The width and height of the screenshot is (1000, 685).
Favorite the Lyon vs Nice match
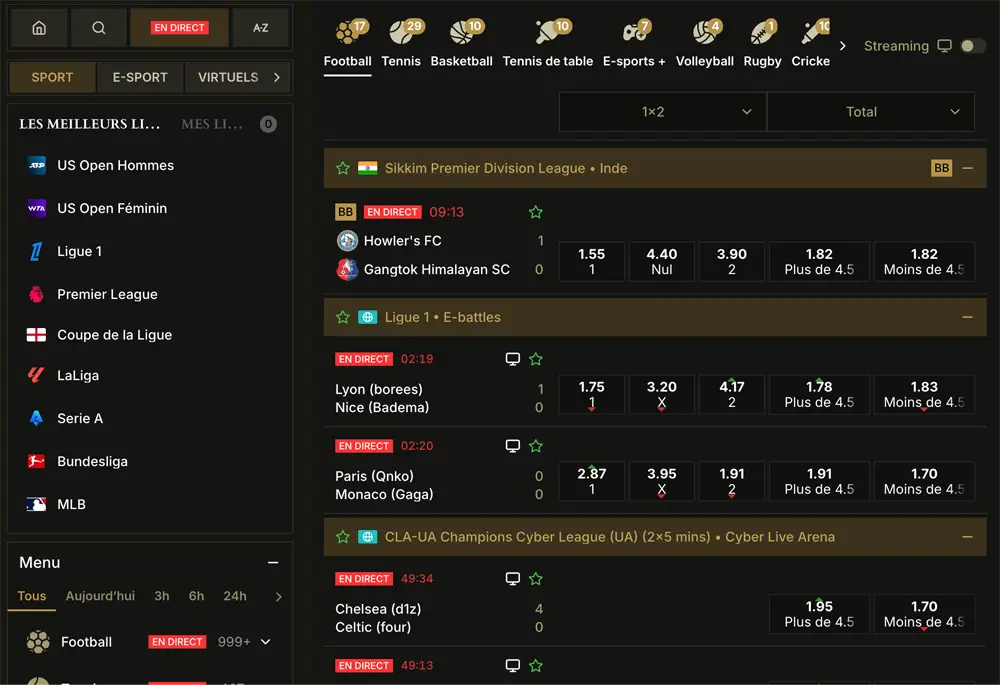[x=536, y=359]
